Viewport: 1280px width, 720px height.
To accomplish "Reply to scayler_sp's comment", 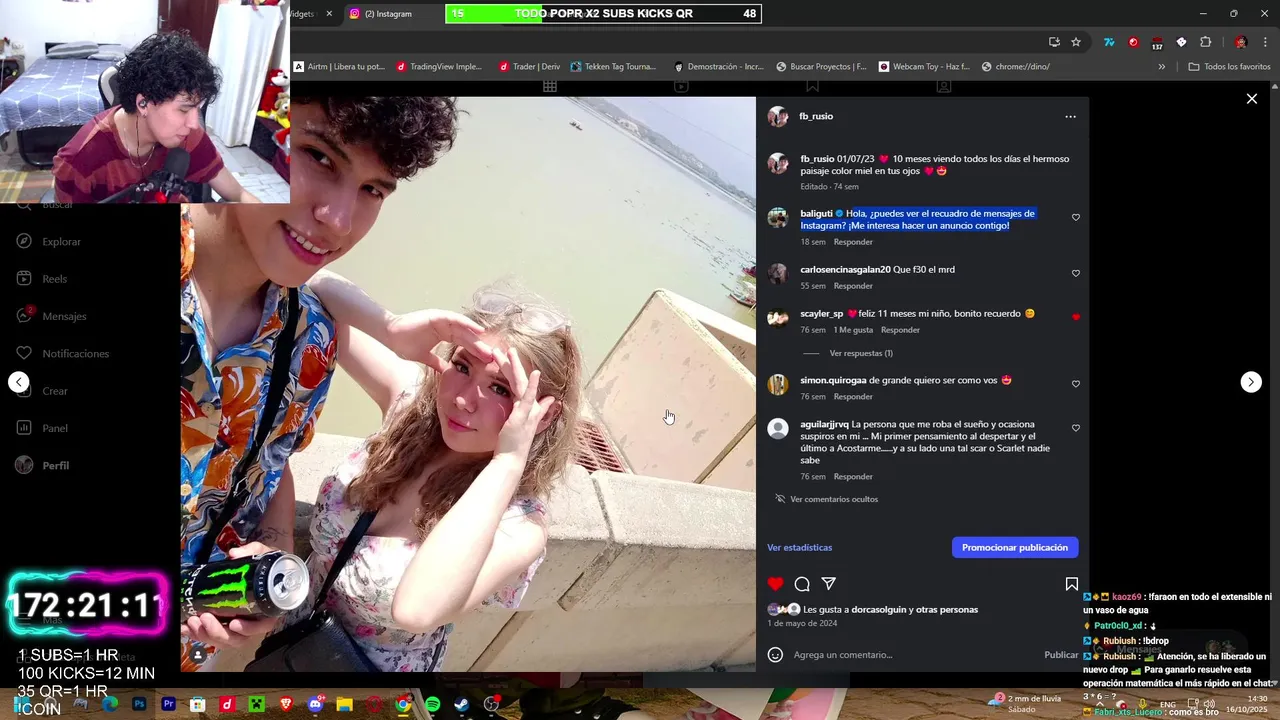I will click(900, 330).
